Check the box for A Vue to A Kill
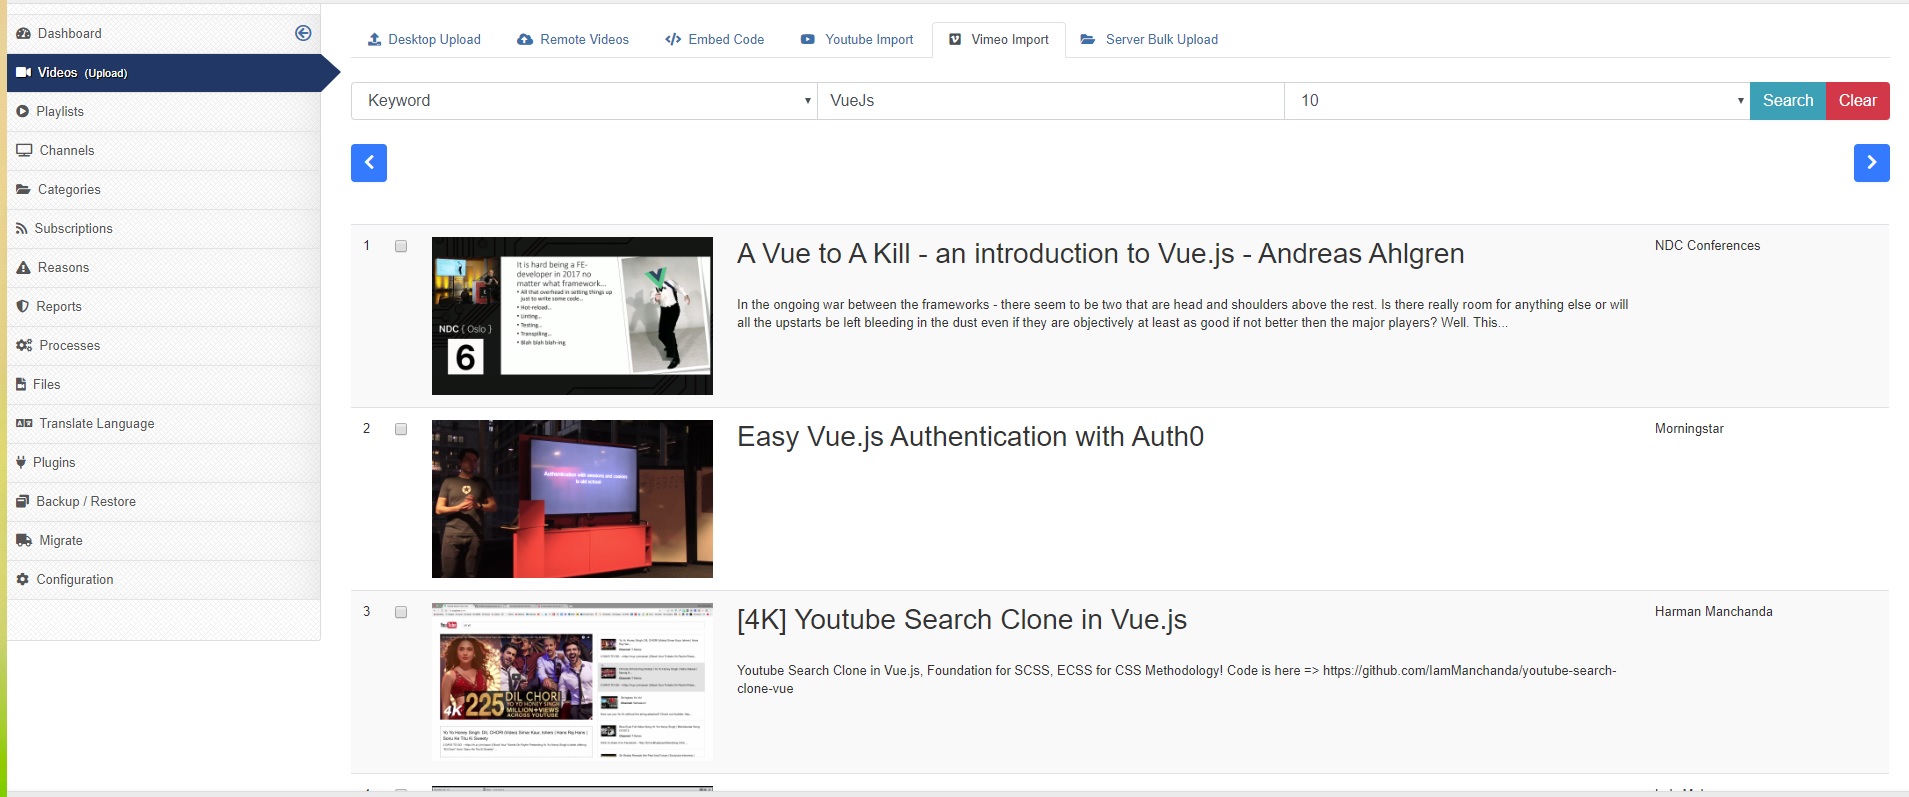Screen dimensions: 1909x797 tap(401, 246)
